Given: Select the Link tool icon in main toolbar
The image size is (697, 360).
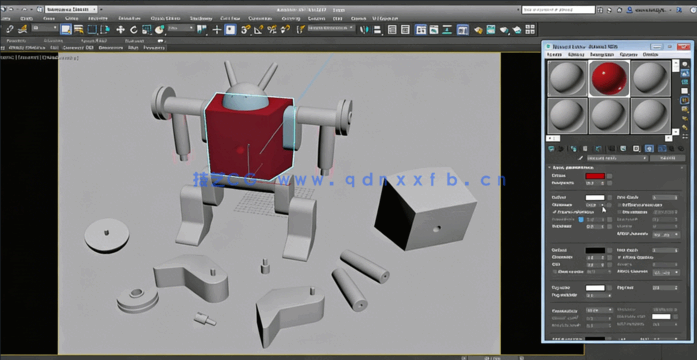Looking at the screenshot, I should pos(9,30).
